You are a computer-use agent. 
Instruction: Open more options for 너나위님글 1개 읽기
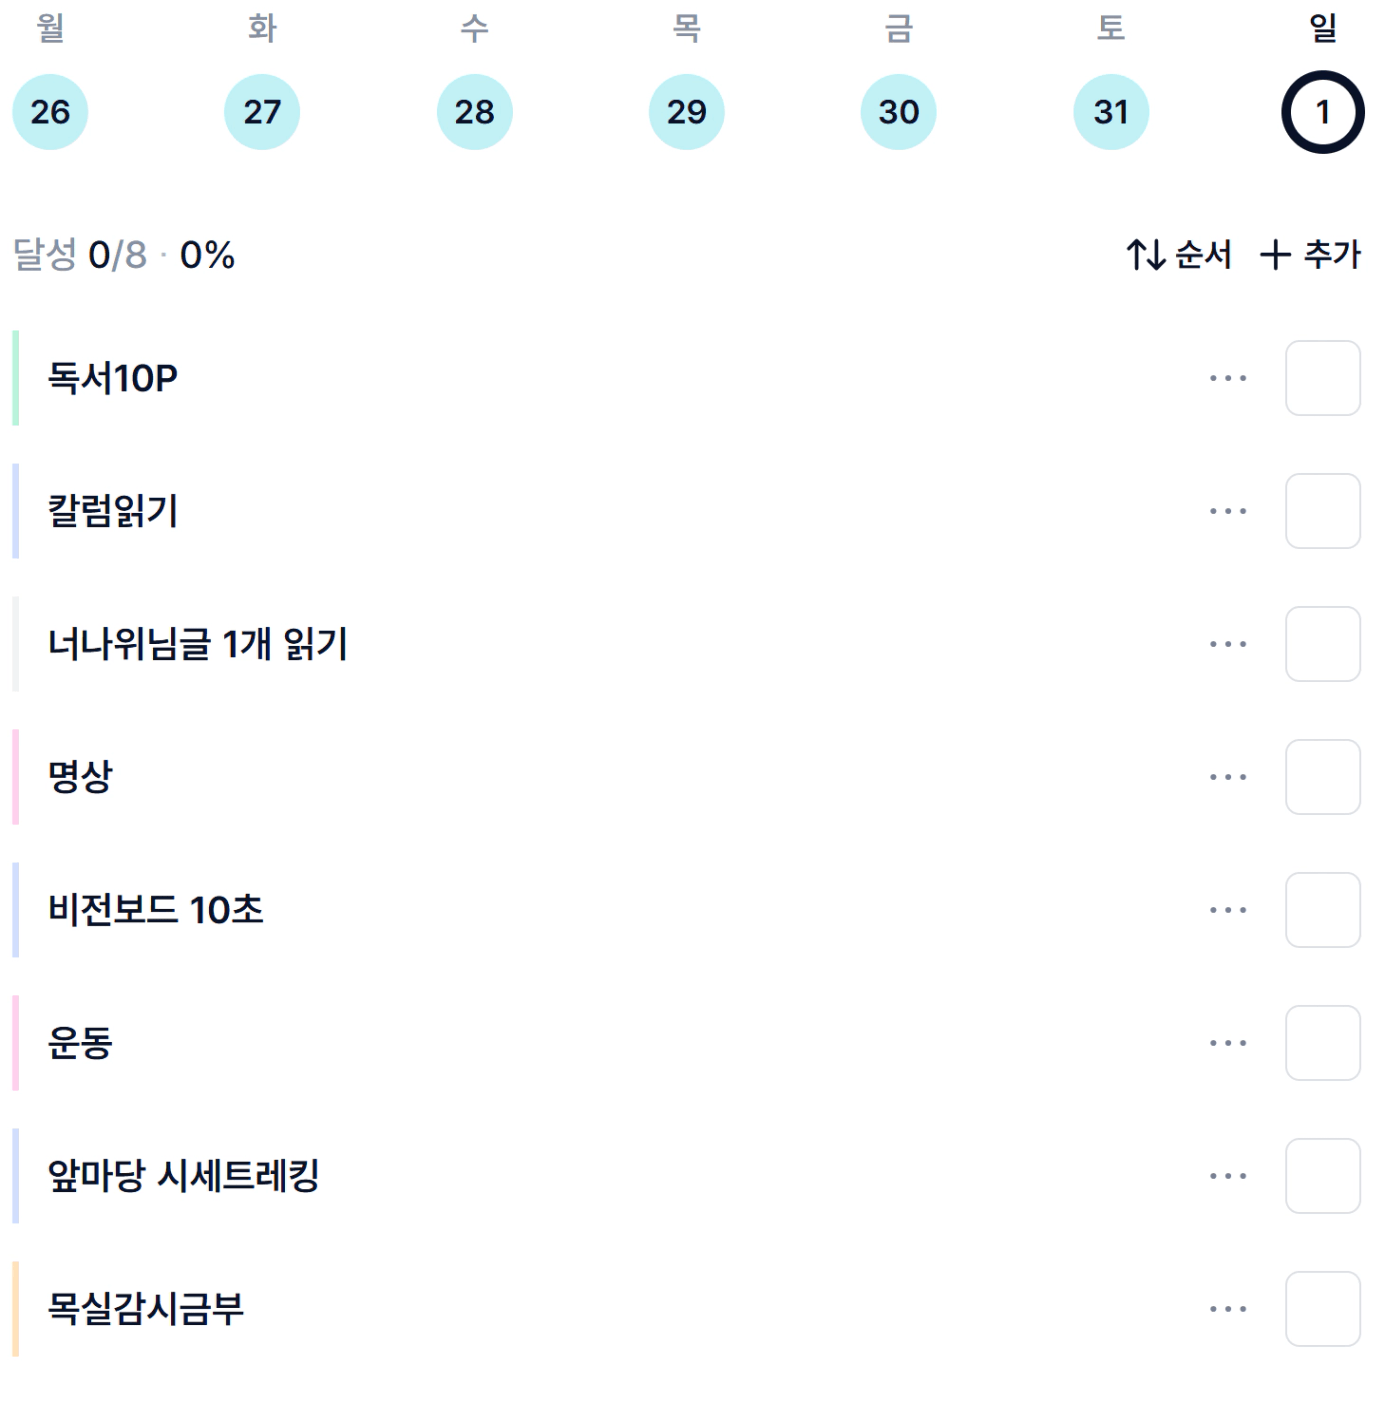pyautogui.click(x=1227, y=644)
